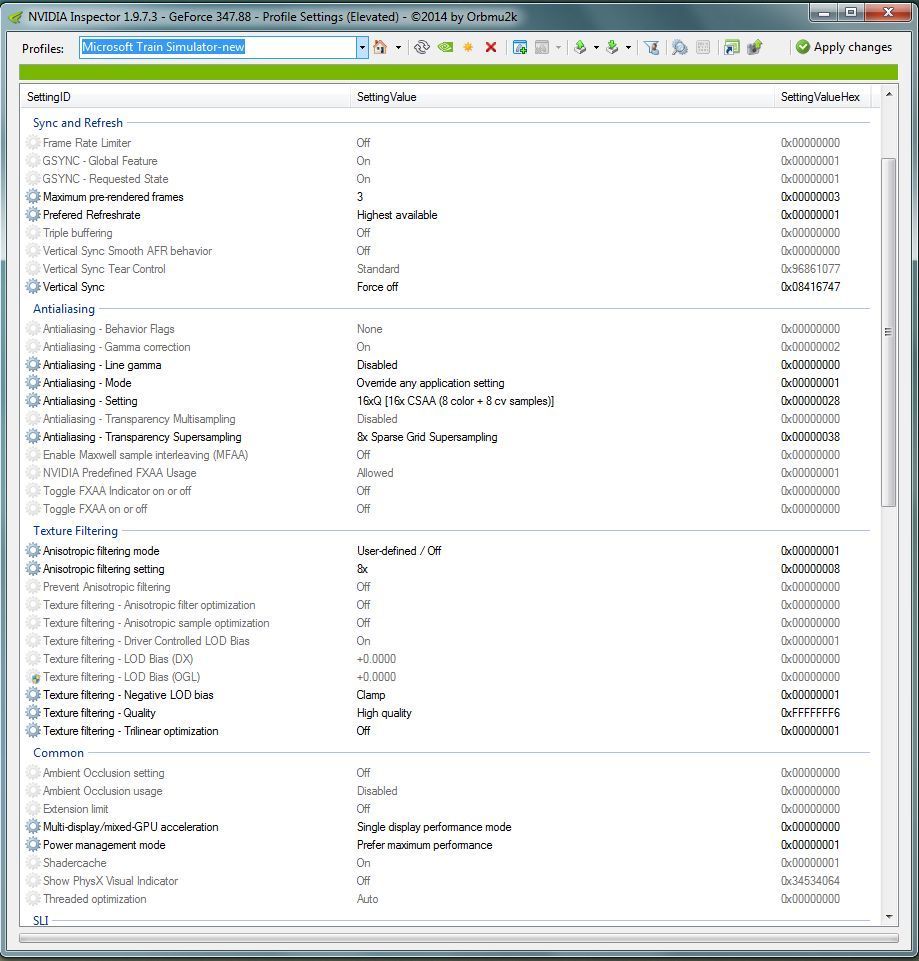Open dropdown beside remove application icon
Viewport: 919px width, 961px height.
[559, 47]
